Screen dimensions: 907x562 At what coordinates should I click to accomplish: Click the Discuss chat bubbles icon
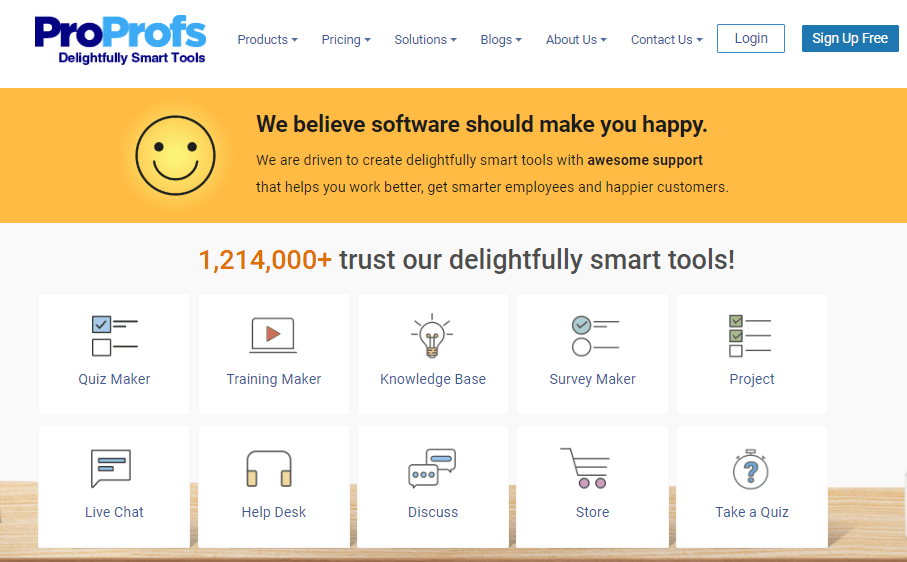coord(432,468)
